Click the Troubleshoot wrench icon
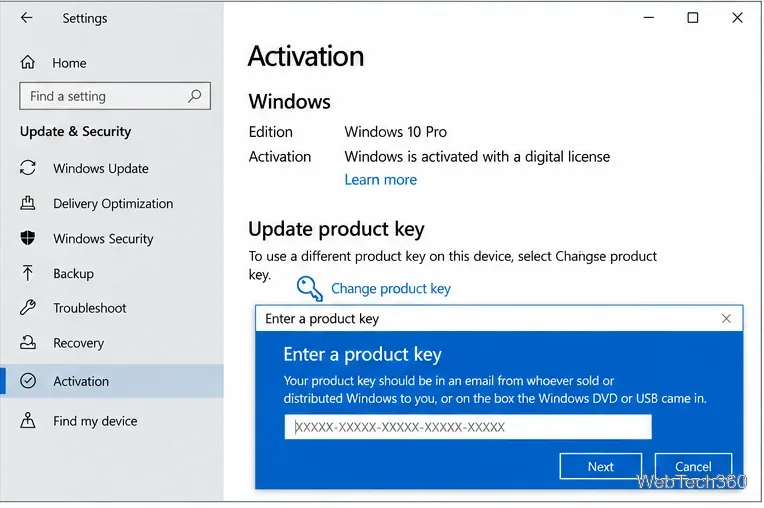This screenshot has width=764, height=508. (x=28, y=308)
